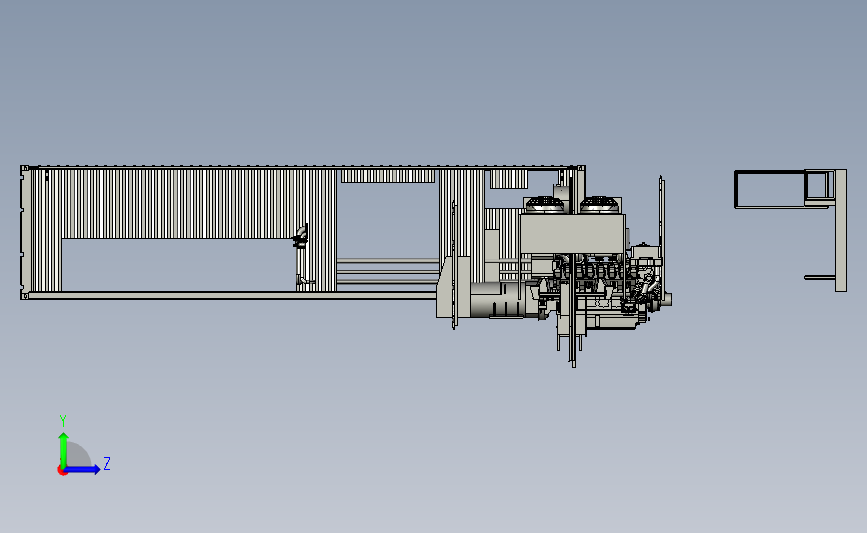
Task: Click the red X axis origin ball
Action: 62,471
